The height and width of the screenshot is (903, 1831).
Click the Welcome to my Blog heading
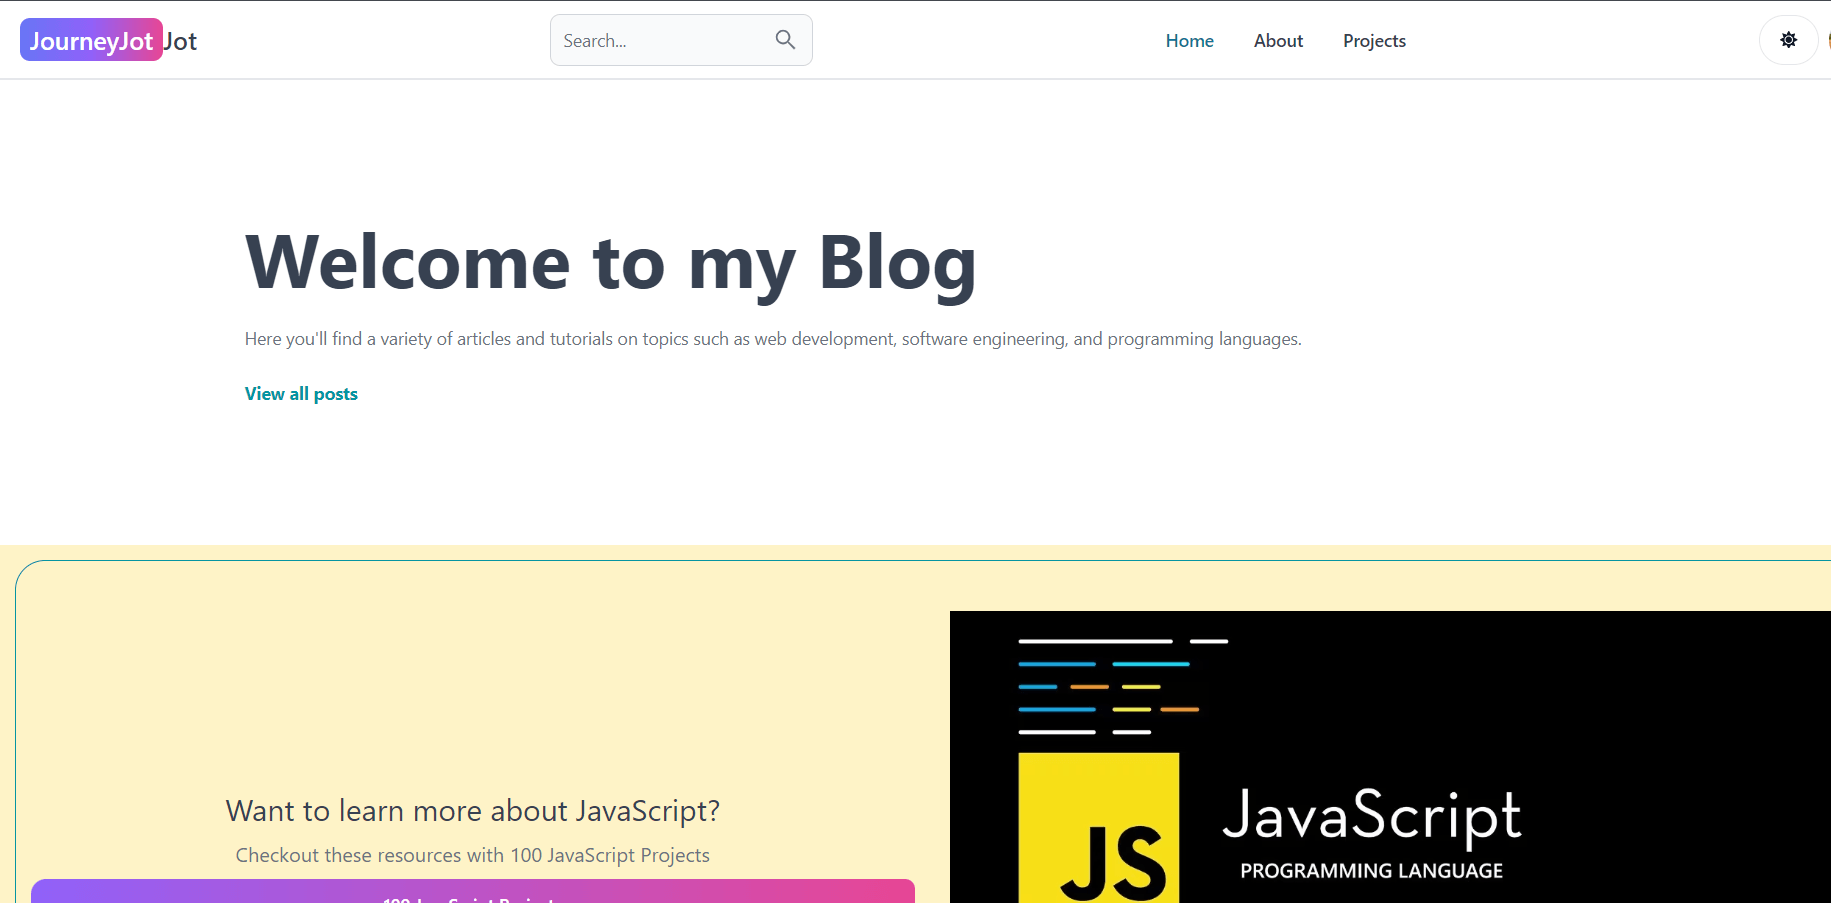click(610, 263)
